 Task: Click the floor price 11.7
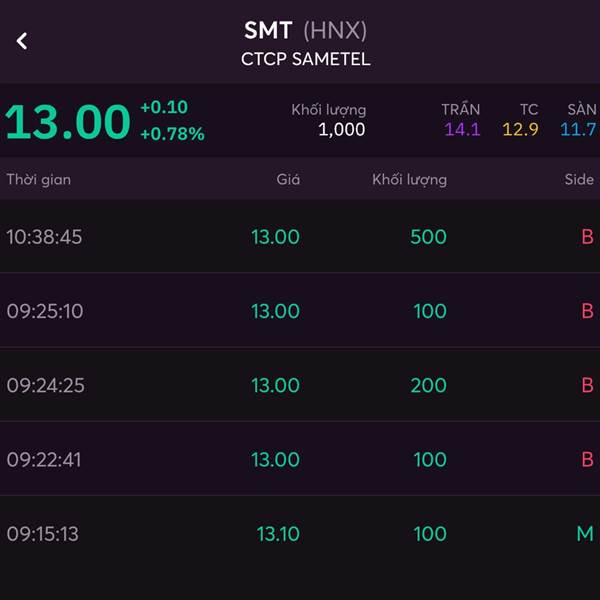[x=578, y=129]
